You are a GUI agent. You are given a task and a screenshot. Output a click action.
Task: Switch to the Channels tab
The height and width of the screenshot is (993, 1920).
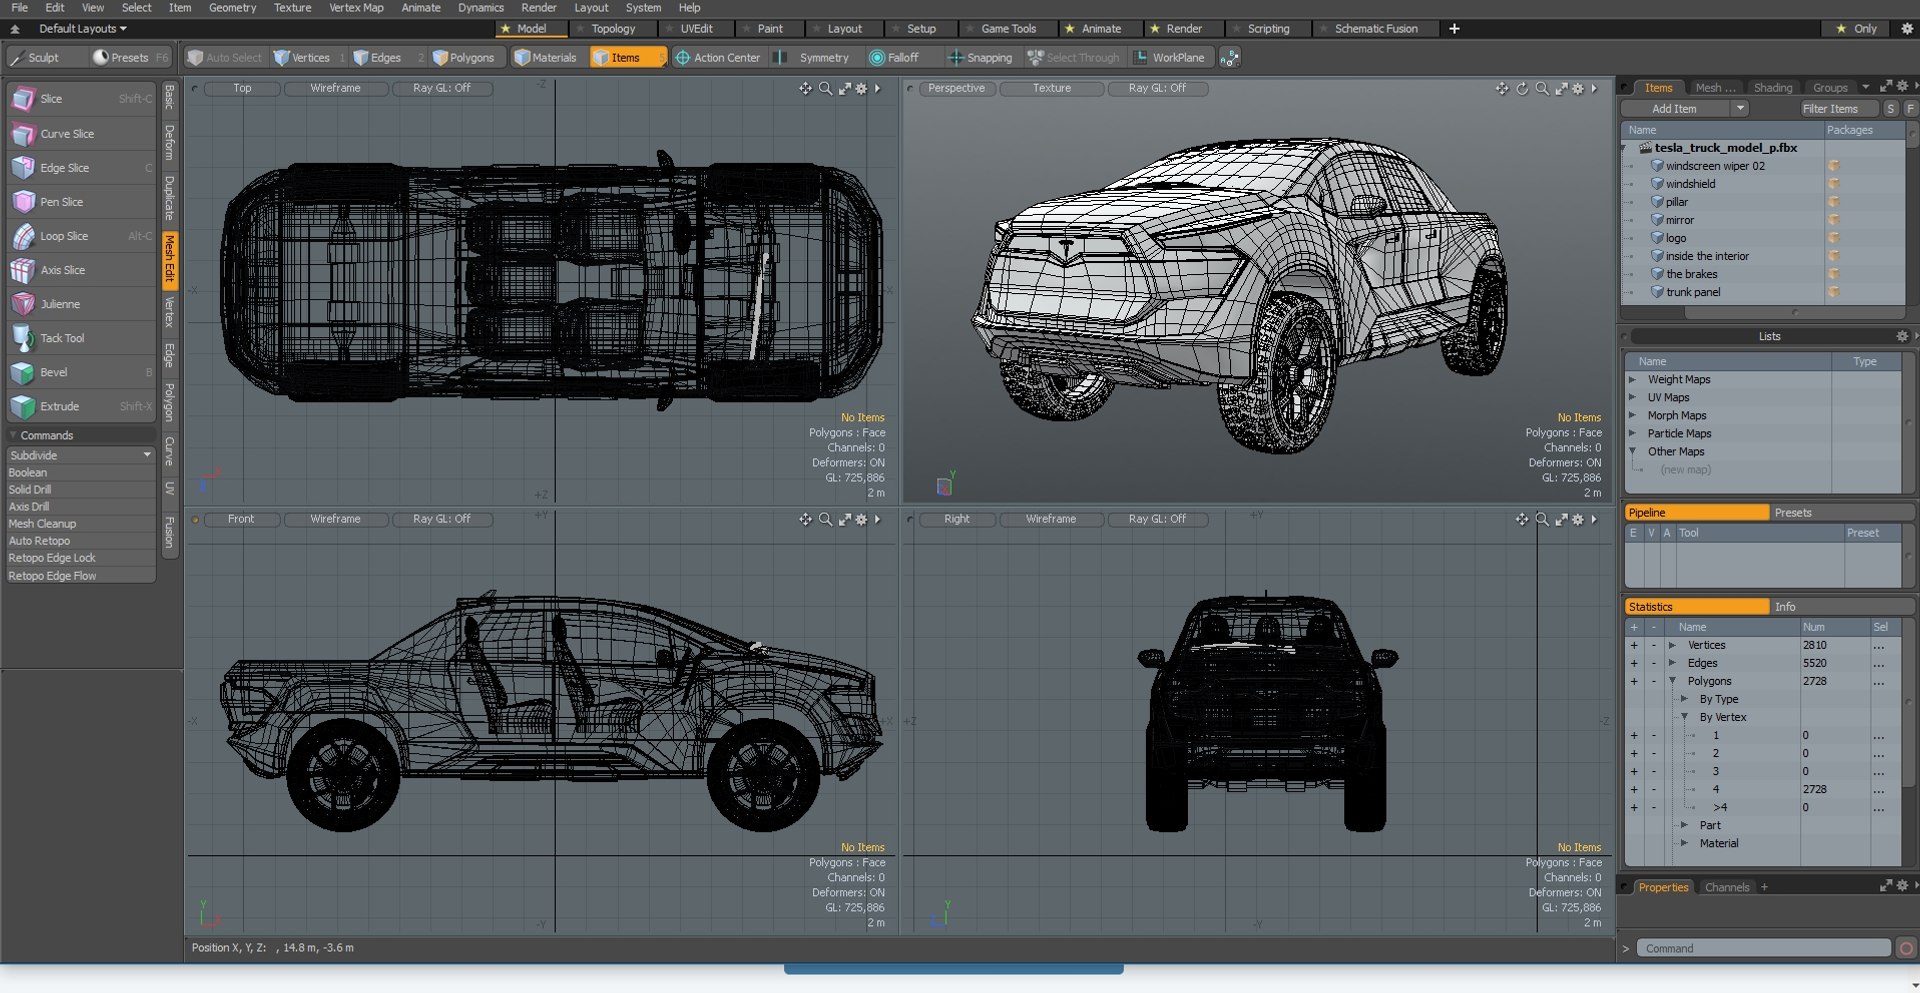tap(1727, 887)
